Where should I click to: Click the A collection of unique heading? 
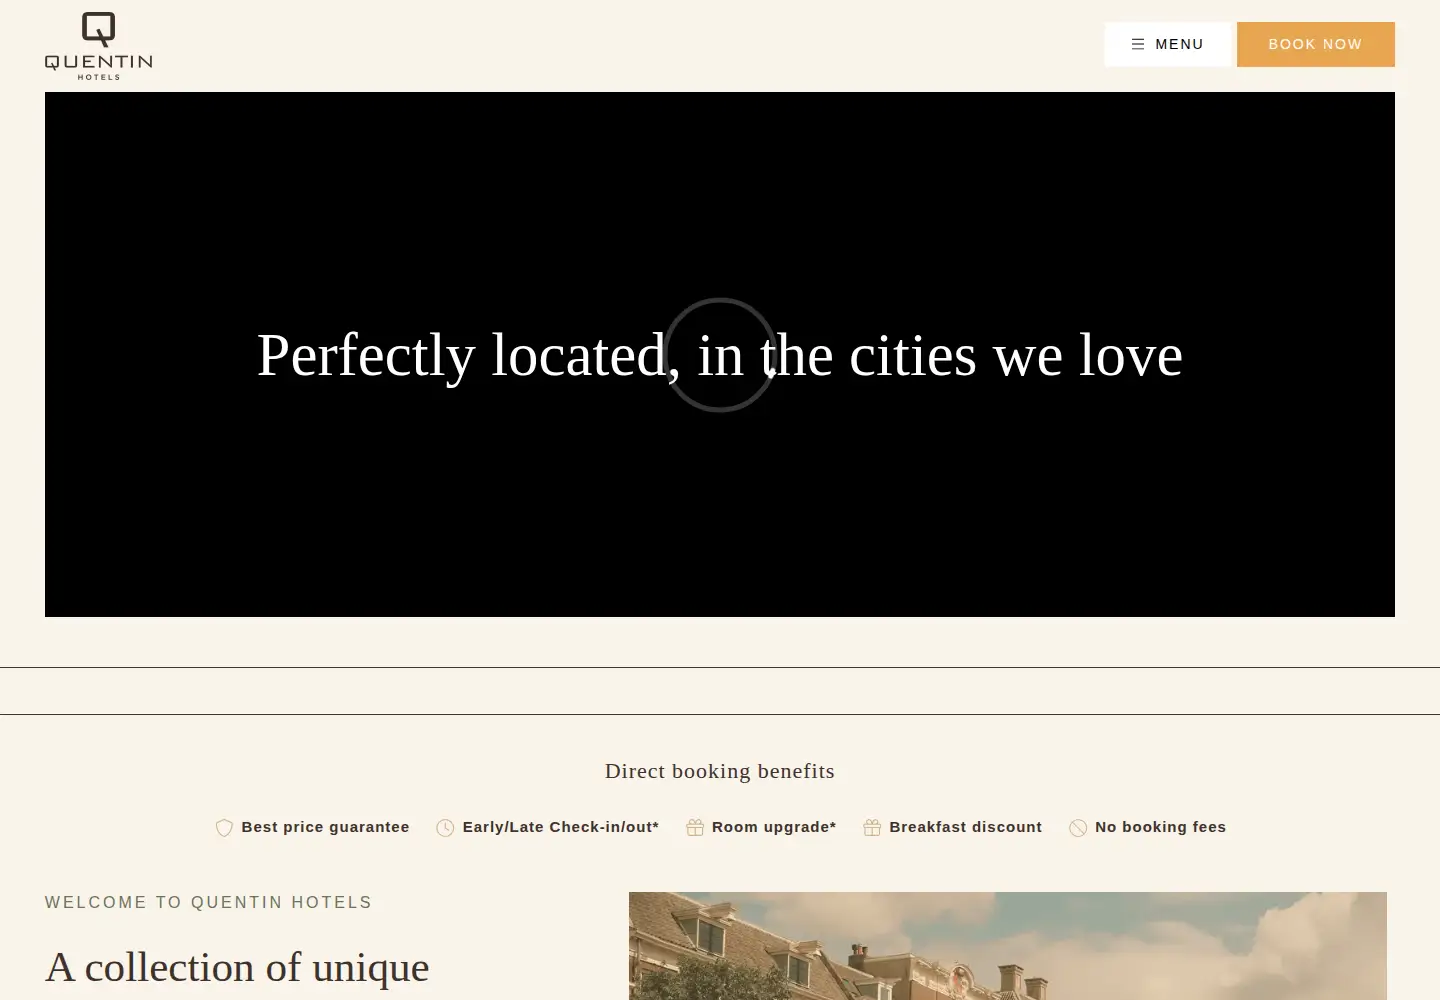pyautogui.click(x=237, y=968)
